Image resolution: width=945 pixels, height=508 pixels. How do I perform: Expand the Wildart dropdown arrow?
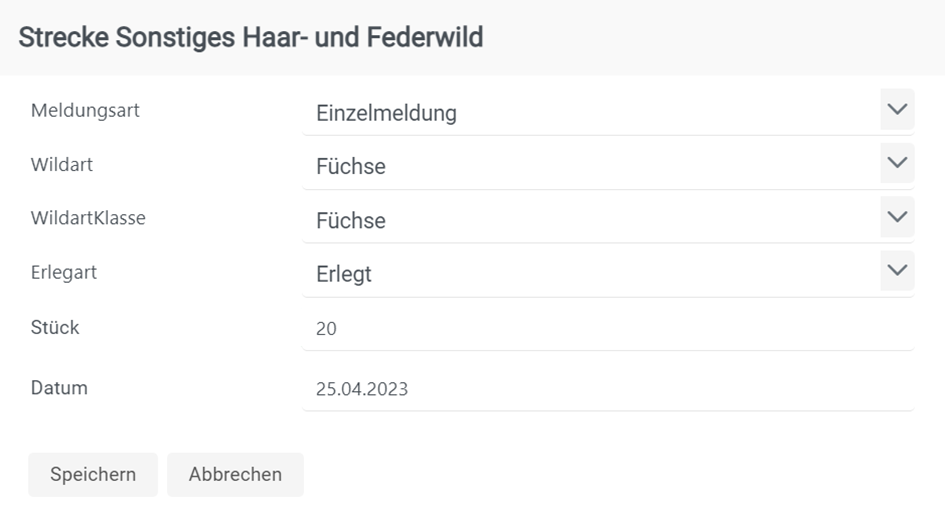click(x=897, y=163)
